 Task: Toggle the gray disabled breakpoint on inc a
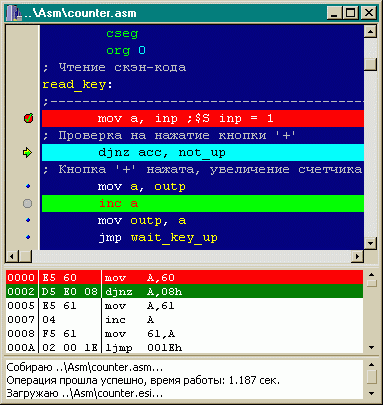[27, 203]
